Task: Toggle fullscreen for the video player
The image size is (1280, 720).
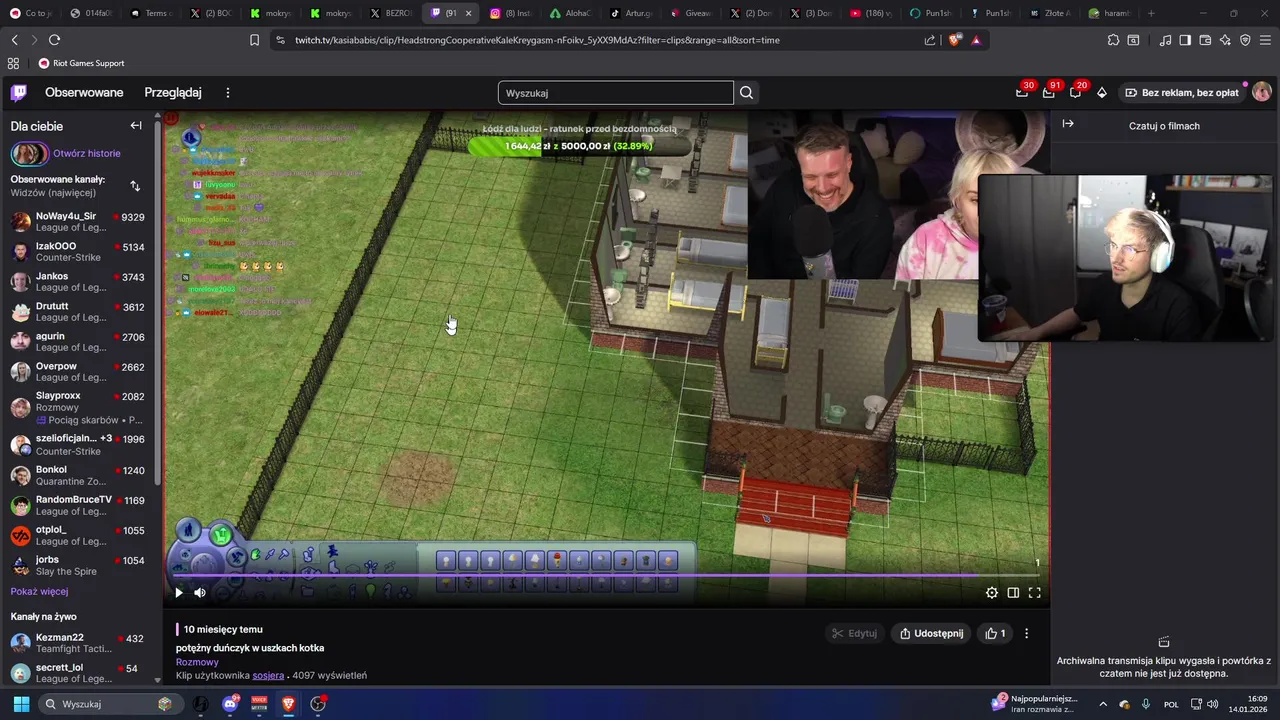Action: 1035,593
